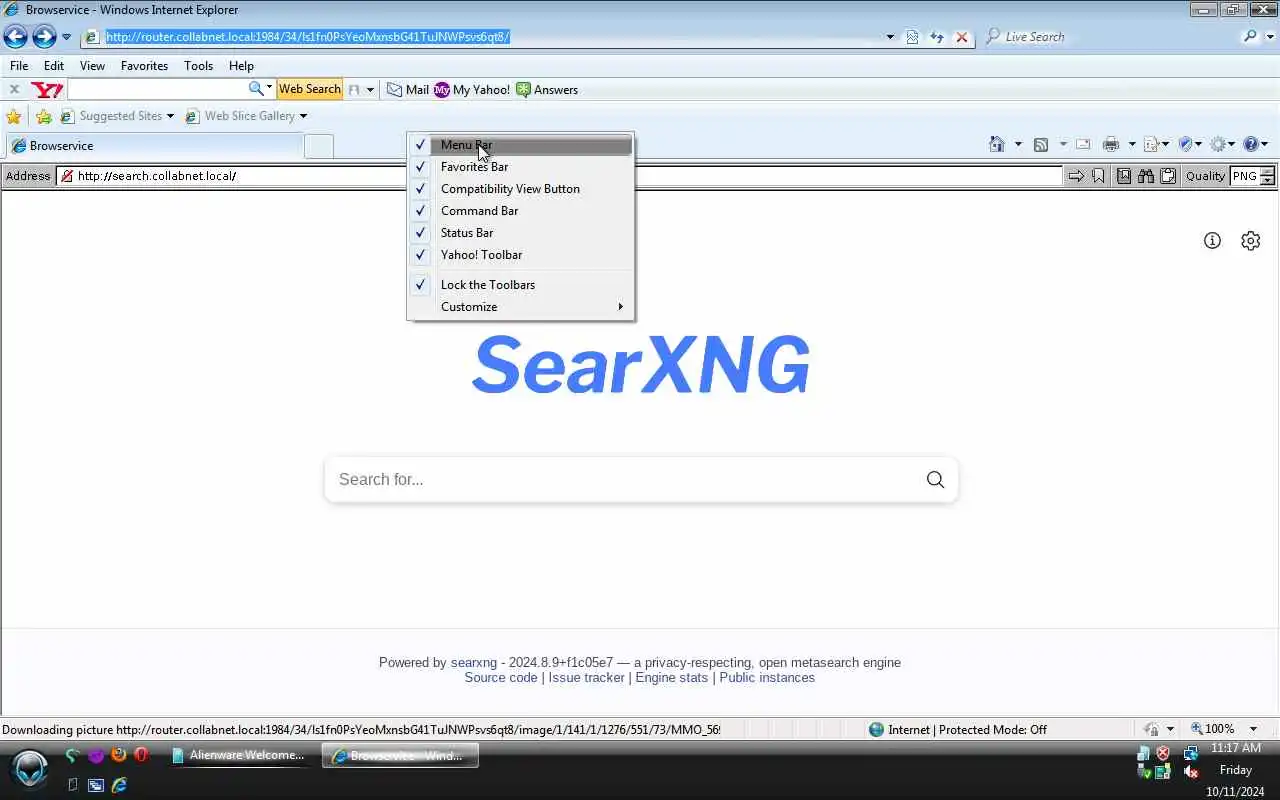The width and height of the screenshot is (1280, 800).
Task: Click the Browservice bookmark icon
Action: coord(1098,176)
